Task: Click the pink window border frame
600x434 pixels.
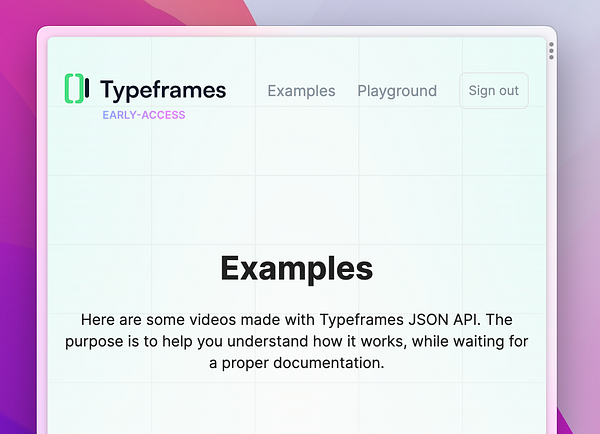Action: tap(42, 230)
